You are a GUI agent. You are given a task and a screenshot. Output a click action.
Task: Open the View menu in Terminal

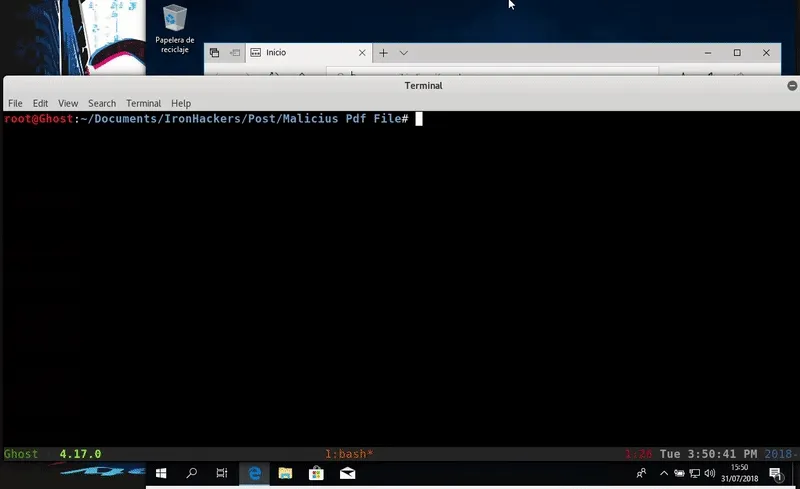[x=68, y=103]
